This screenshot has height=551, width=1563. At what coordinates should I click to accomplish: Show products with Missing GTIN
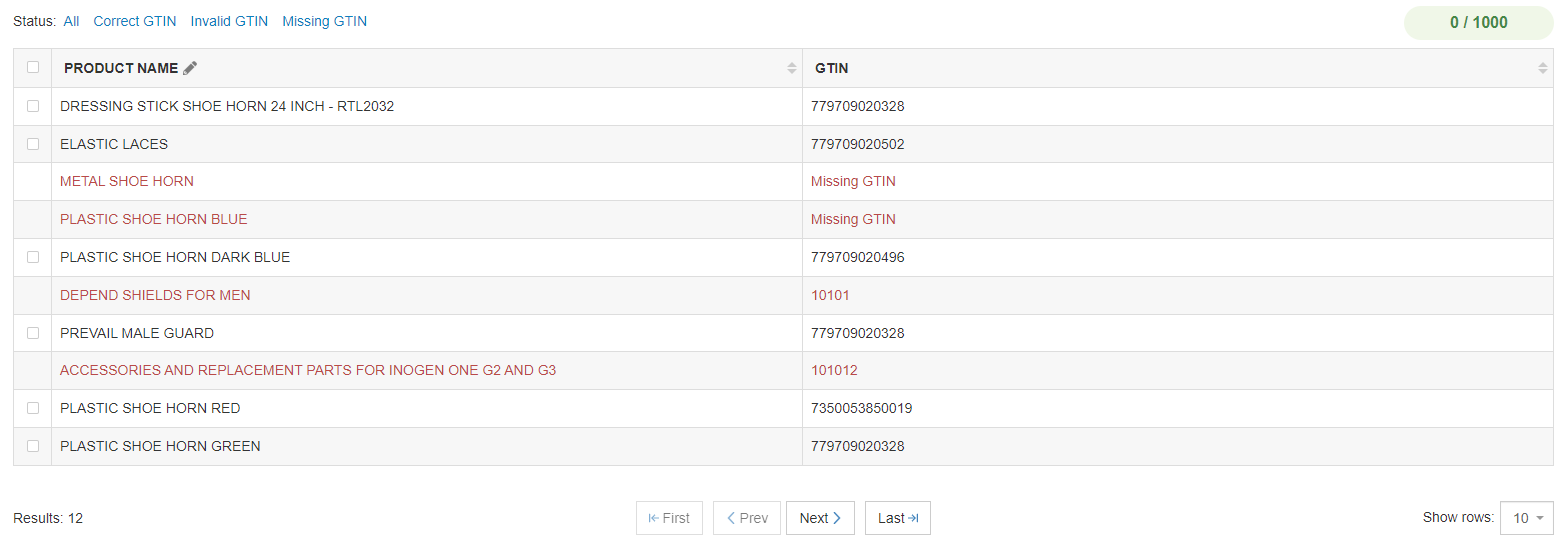[x=324, y=21]
